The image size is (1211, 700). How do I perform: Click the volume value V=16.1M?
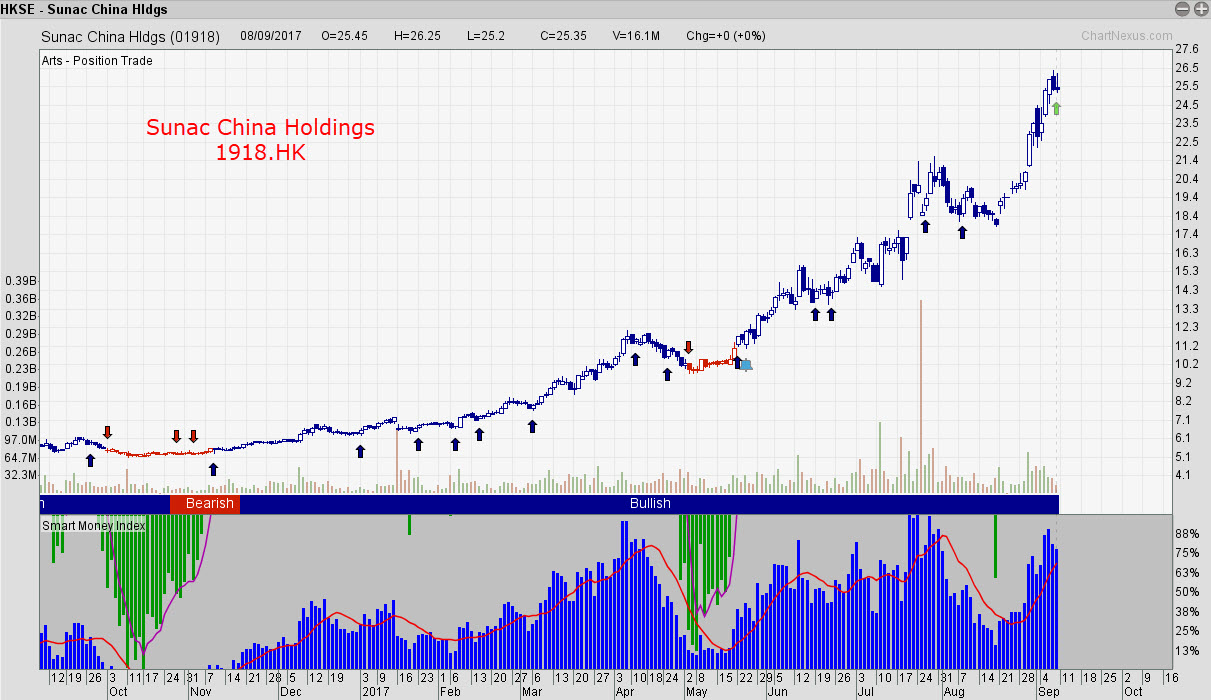click(636, 36)
